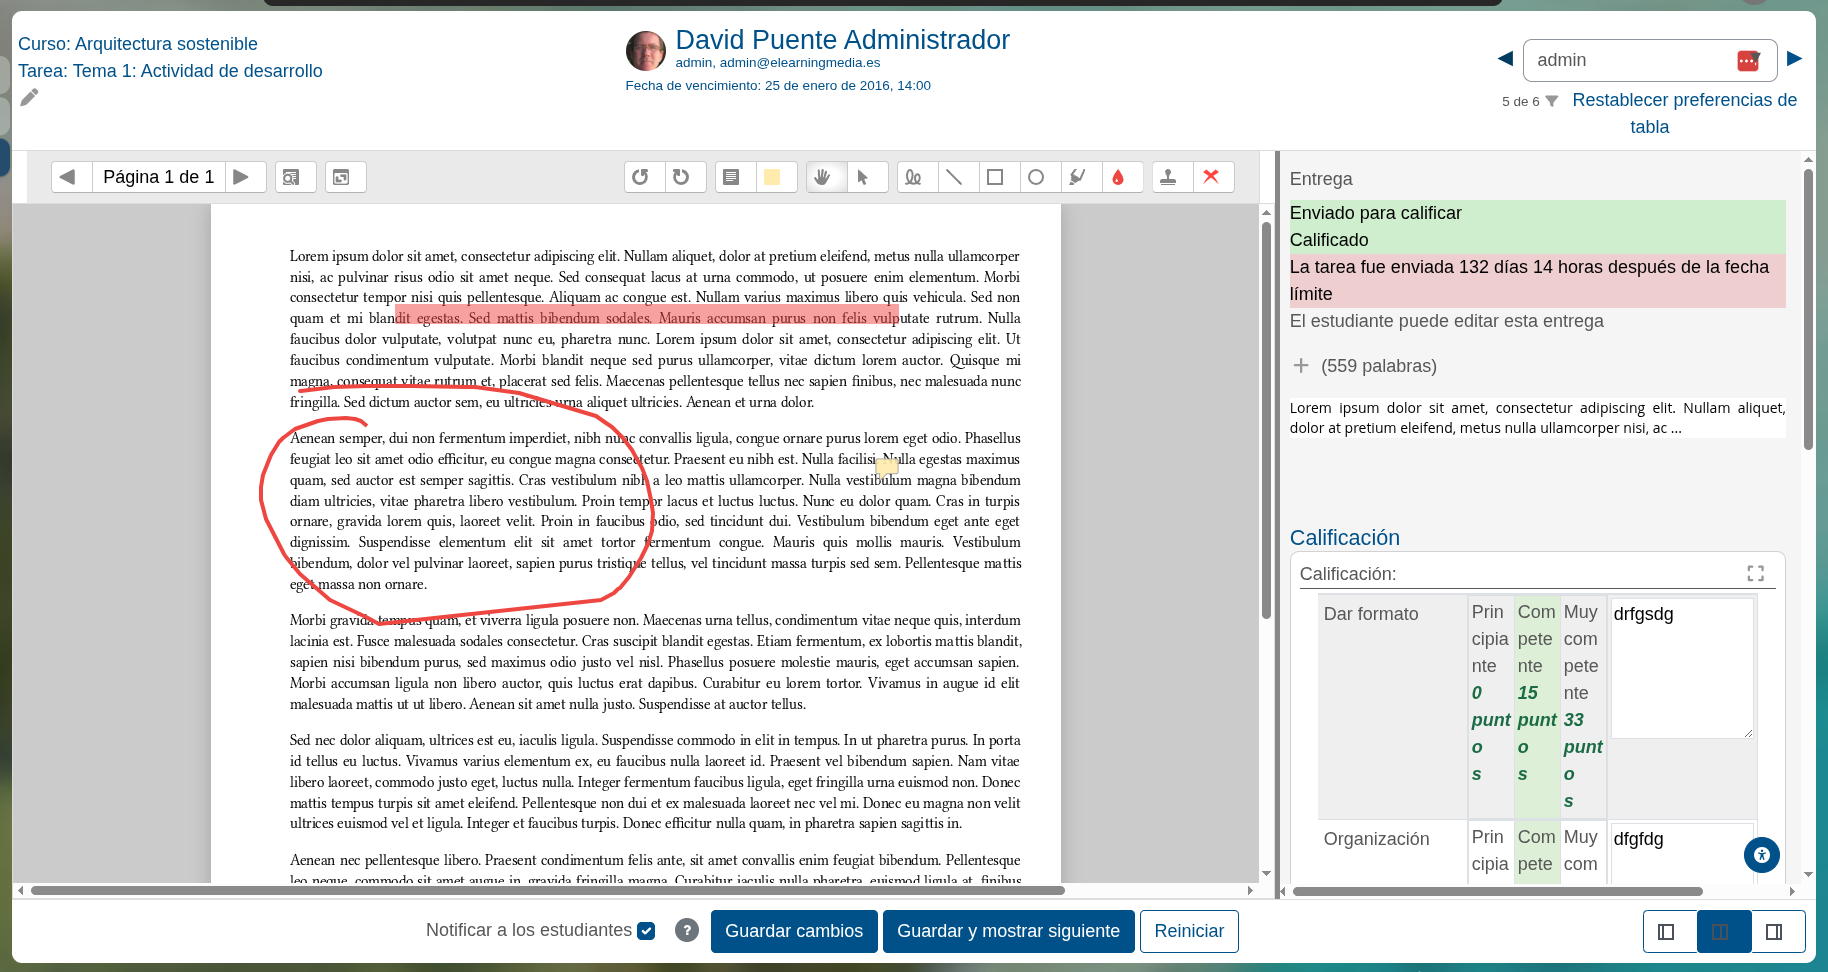Switch to split panel layout

pos(1724,932)
